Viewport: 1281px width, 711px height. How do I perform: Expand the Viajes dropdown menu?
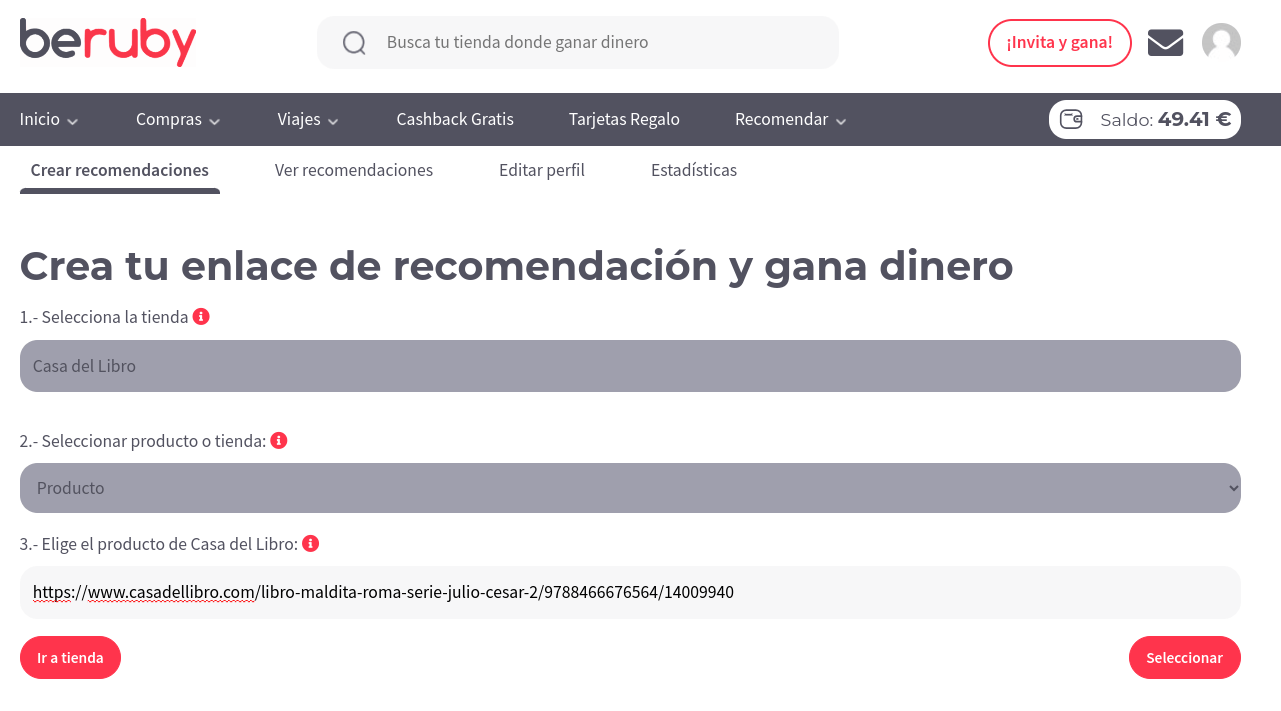coord(308,120)
